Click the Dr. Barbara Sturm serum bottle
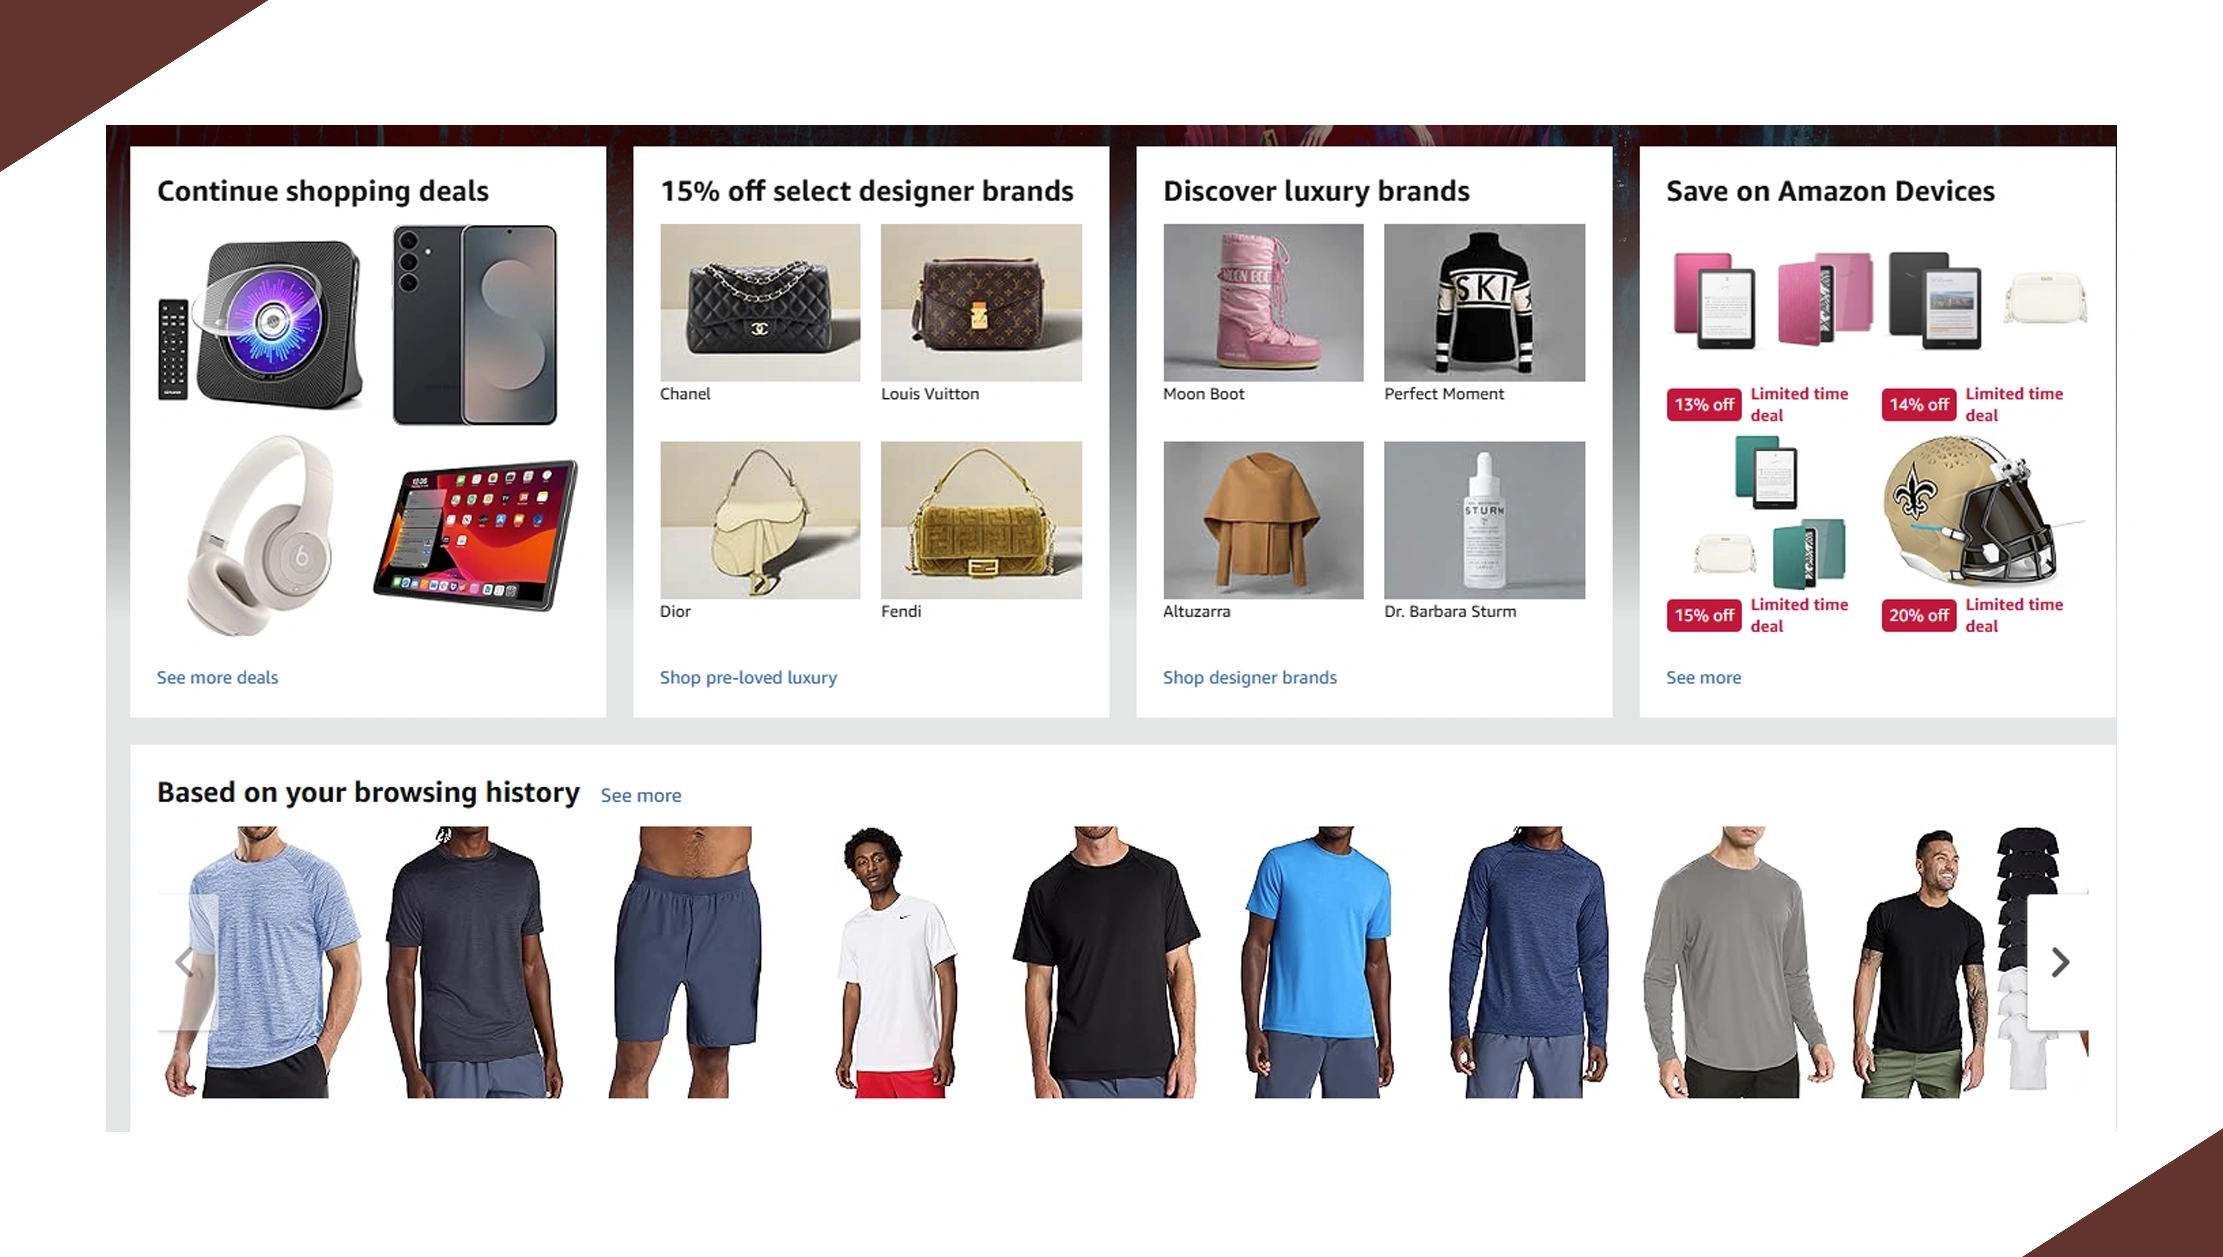2223x1257 pixels. pyautogui.click(x=1484, y=520)
